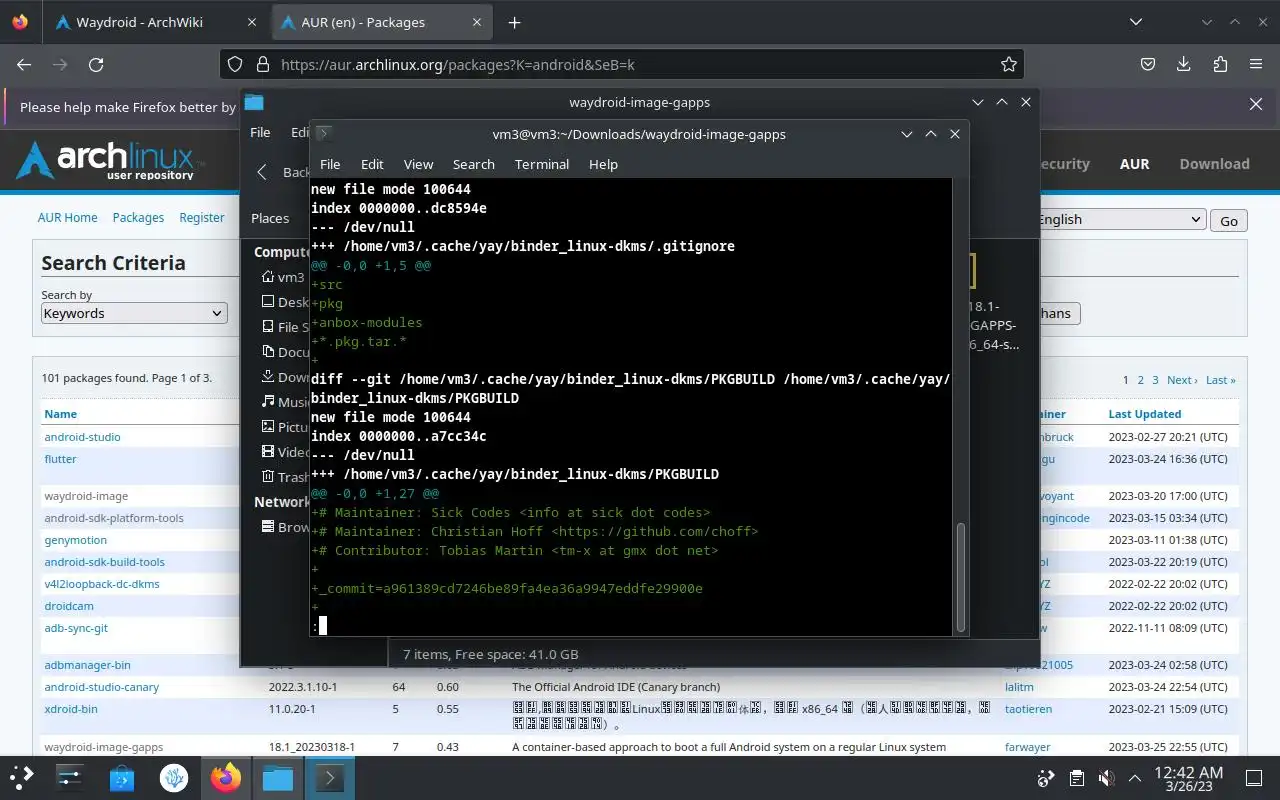Dismiss the Firefox help notification bar

pyautogui.click(x=1256, y=104)
